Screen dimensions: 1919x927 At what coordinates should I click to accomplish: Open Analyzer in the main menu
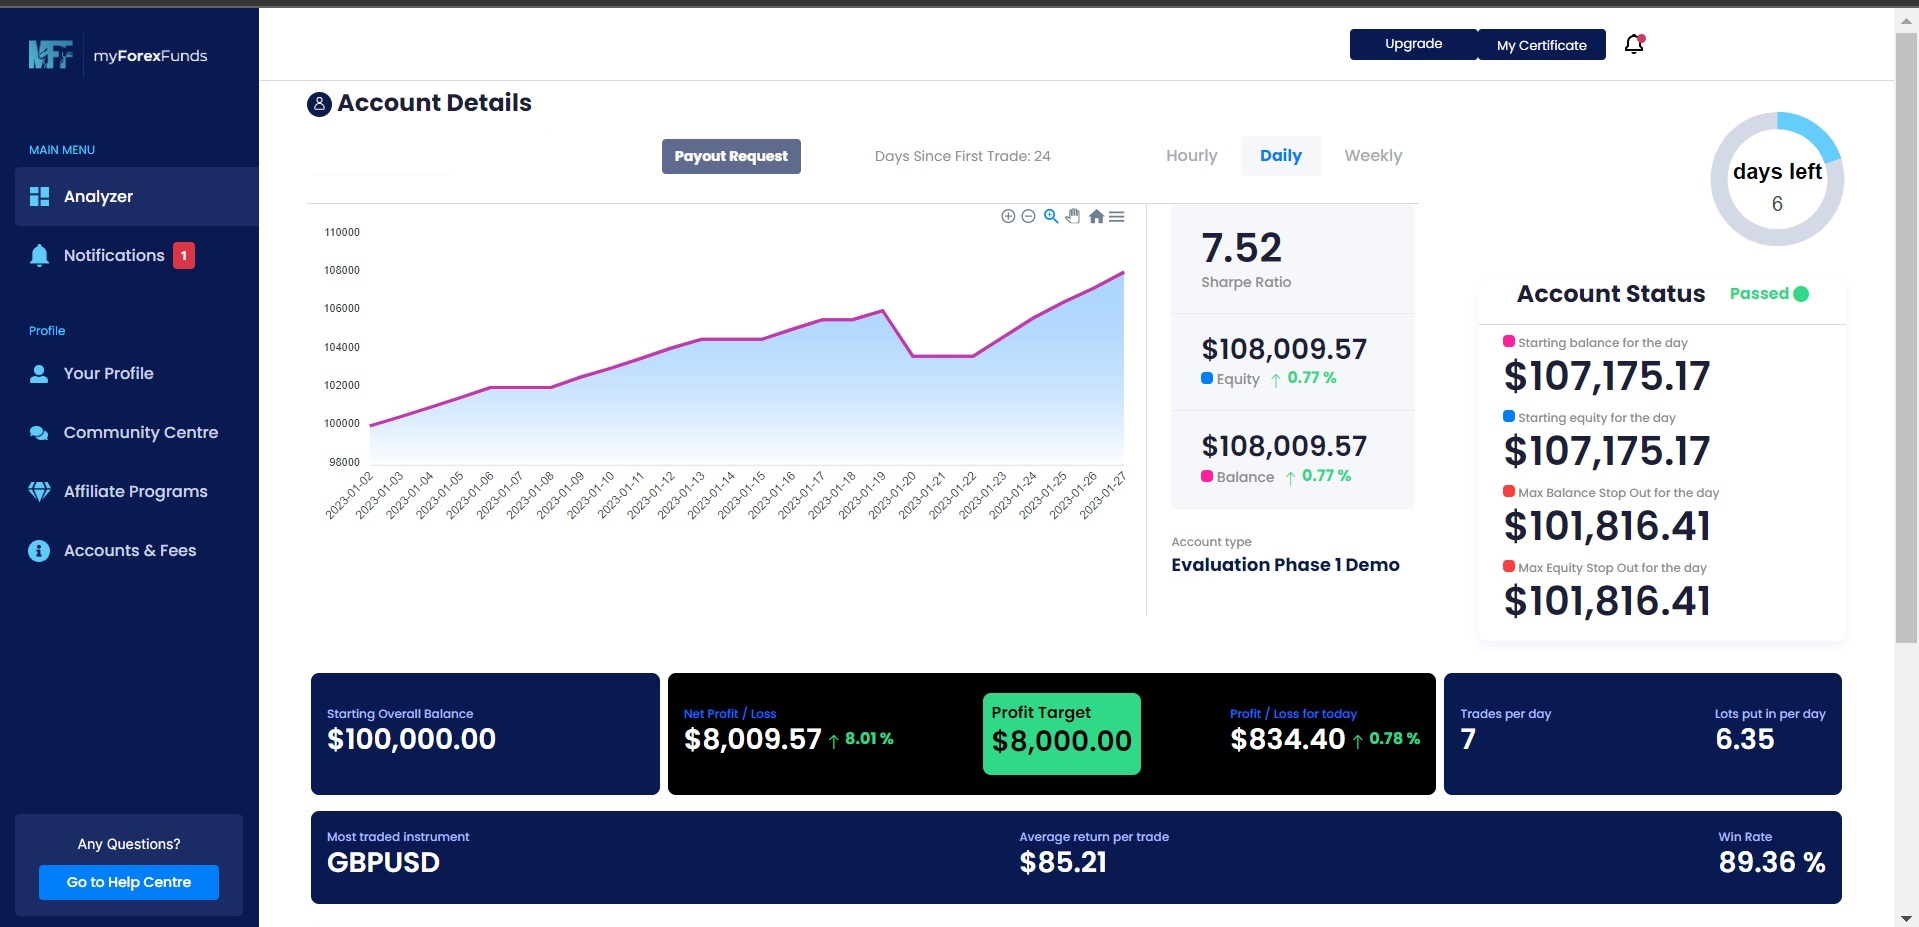98,197
